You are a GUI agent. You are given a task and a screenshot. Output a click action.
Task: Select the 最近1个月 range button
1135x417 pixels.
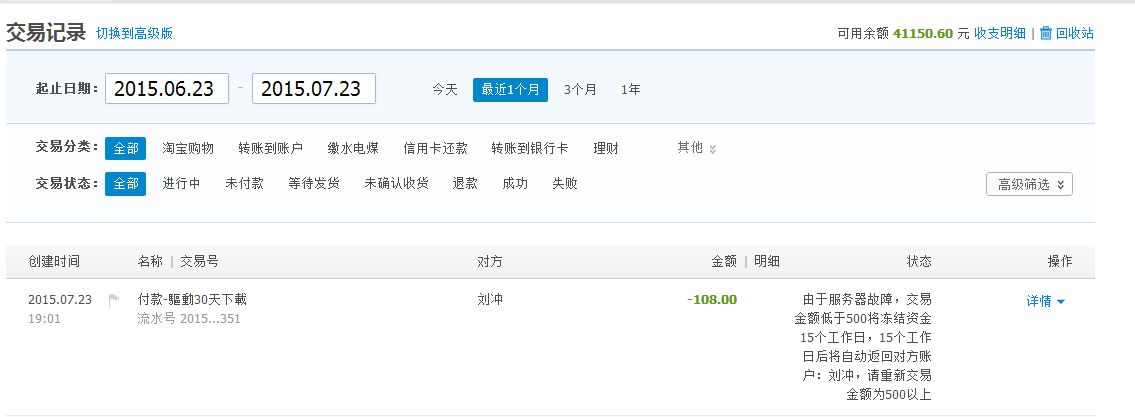pyautogui.click(x=510, y=90)
